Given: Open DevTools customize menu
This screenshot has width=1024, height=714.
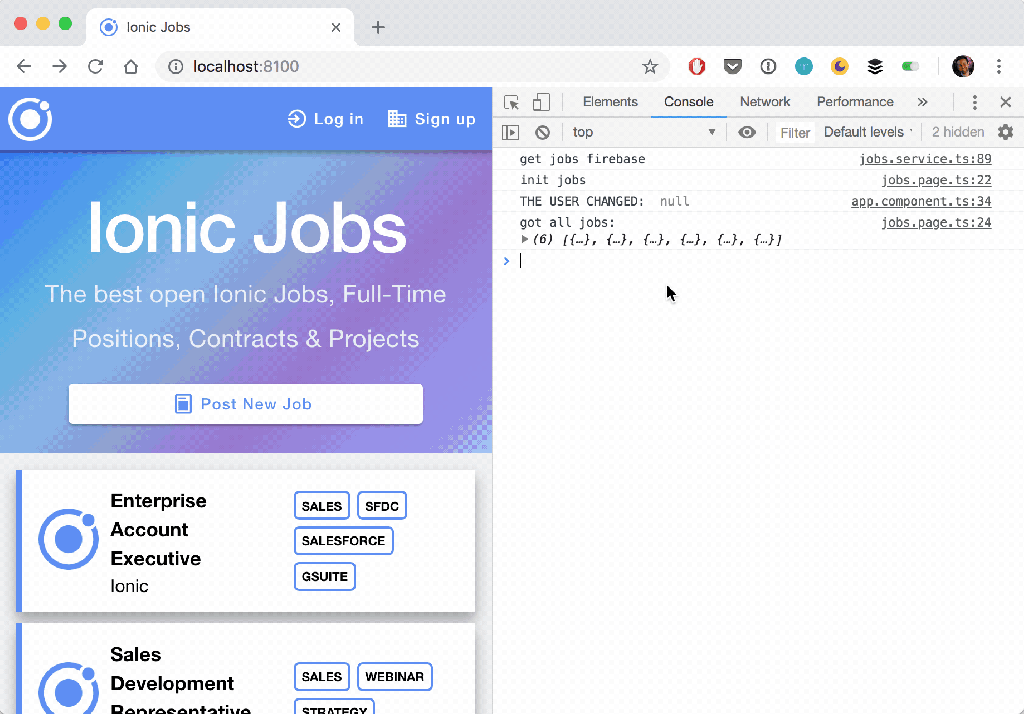Looking at the screenshot, I should pyautogui.click(x=974, y=102).
